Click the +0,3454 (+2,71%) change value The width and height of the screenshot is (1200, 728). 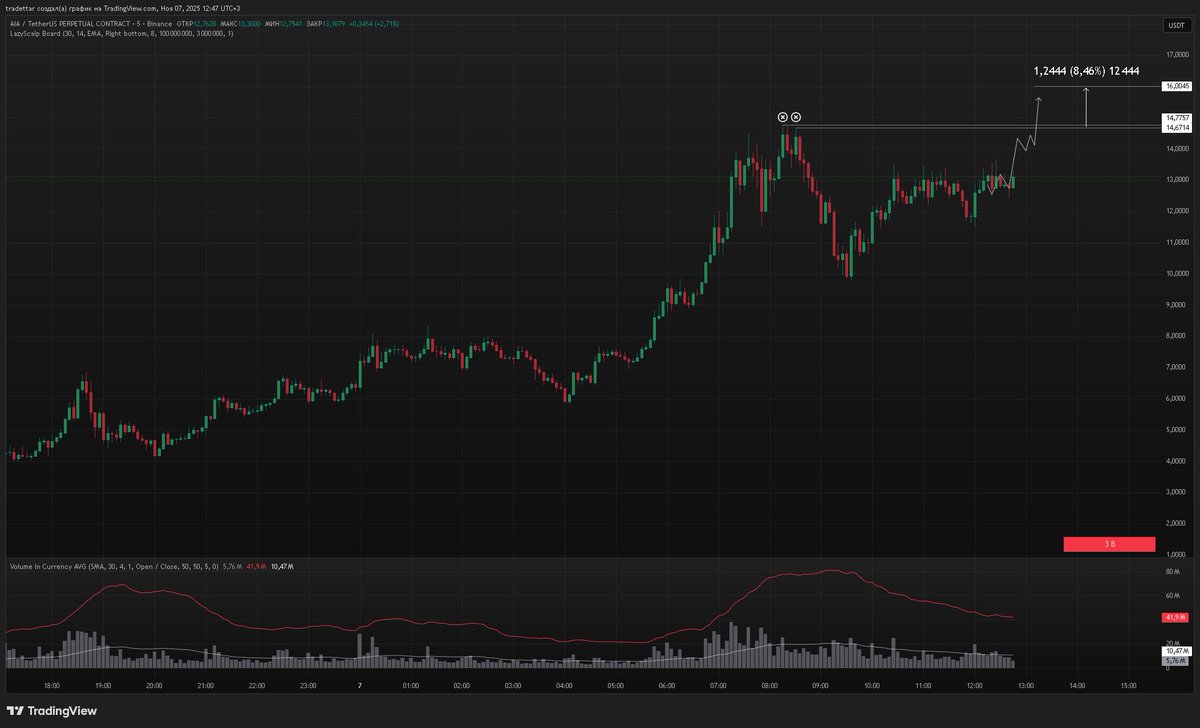373,23
